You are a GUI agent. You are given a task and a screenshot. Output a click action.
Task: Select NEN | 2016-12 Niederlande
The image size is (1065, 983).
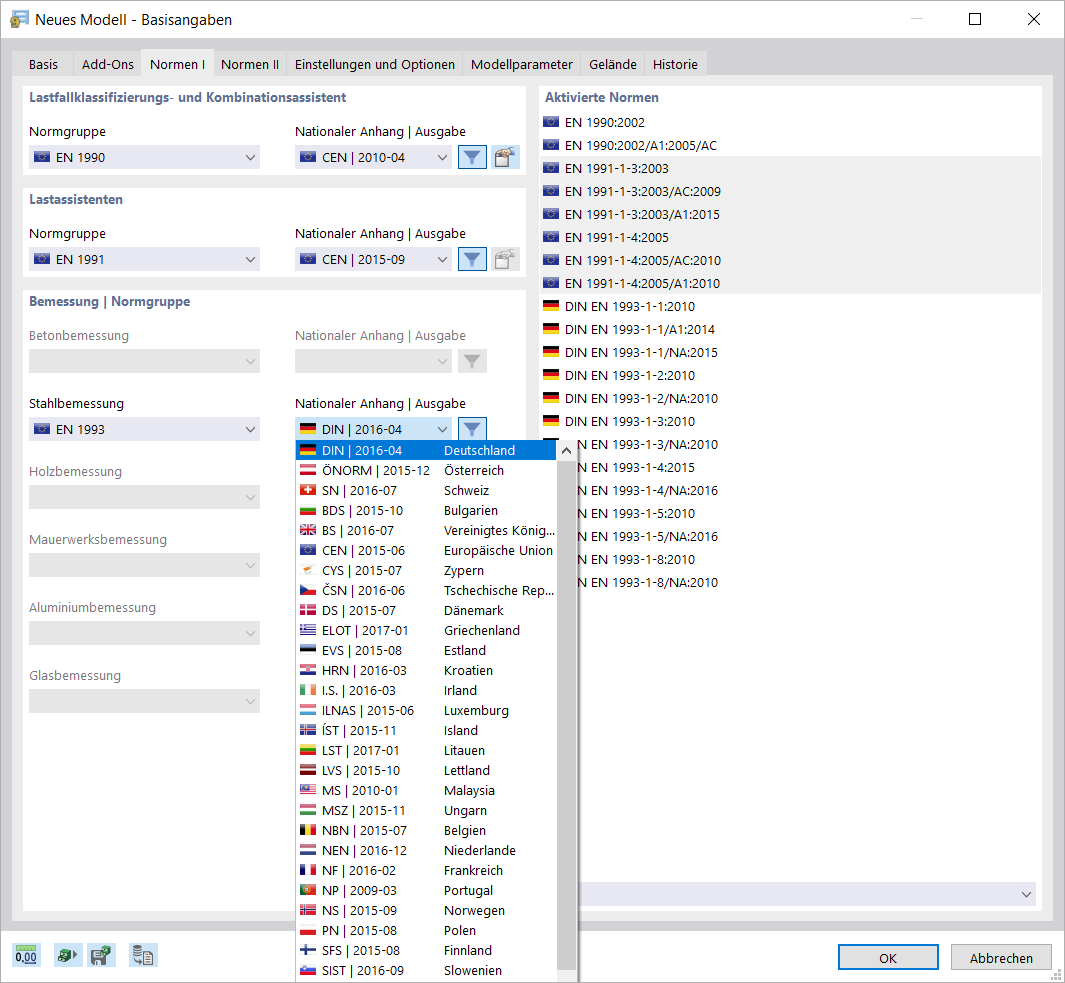[x=426, y=851]
